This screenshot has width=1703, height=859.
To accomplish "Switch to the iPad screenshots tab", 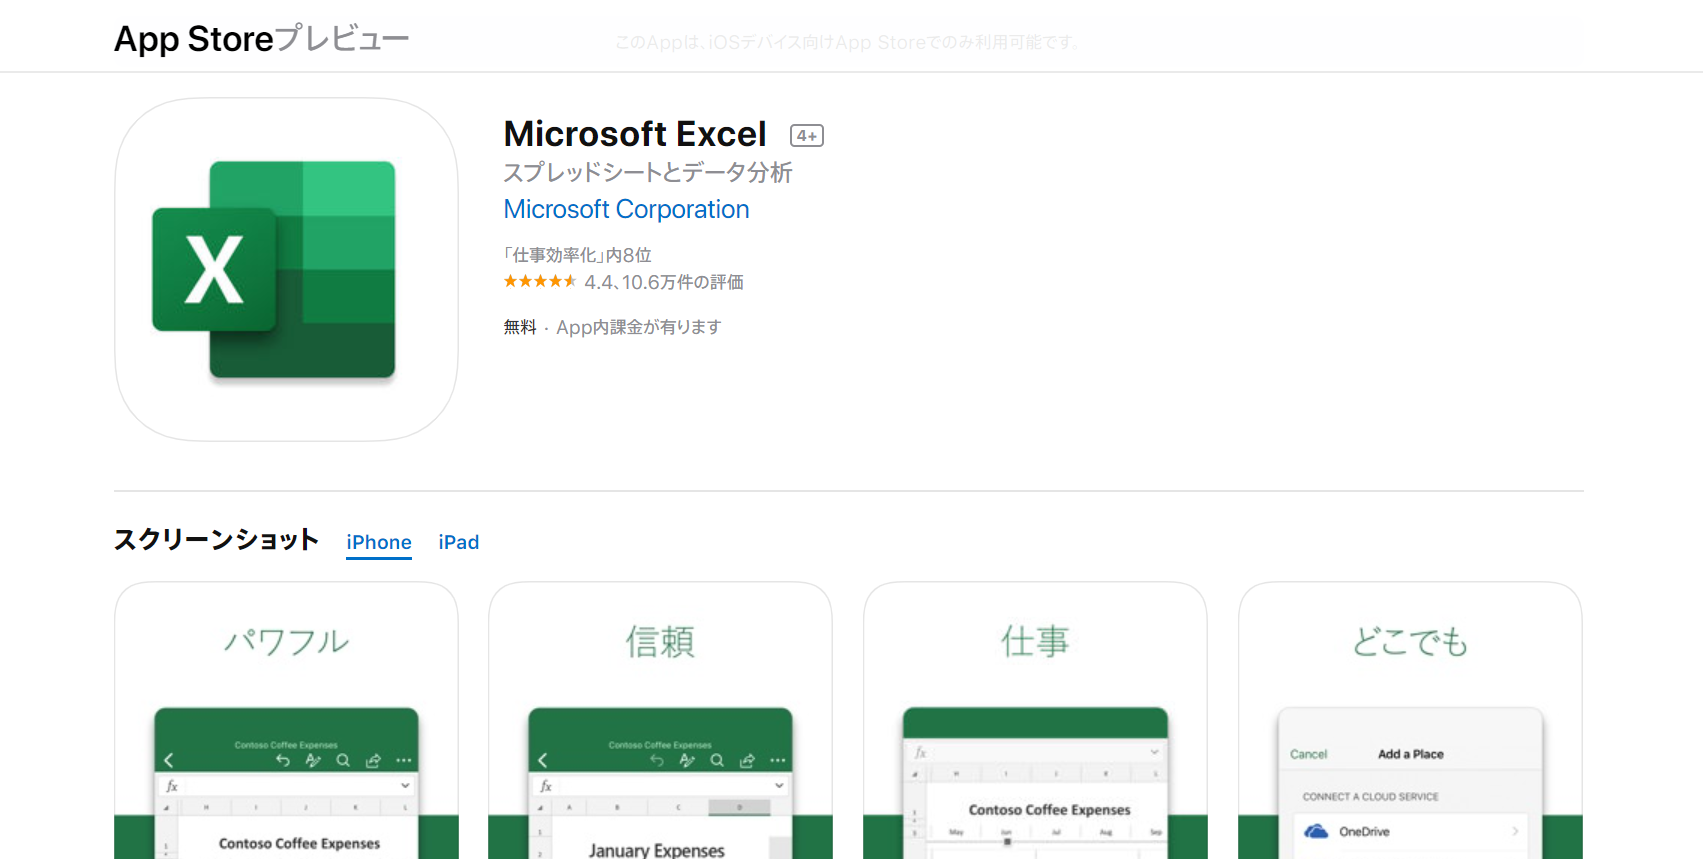I will coord(459,542).
